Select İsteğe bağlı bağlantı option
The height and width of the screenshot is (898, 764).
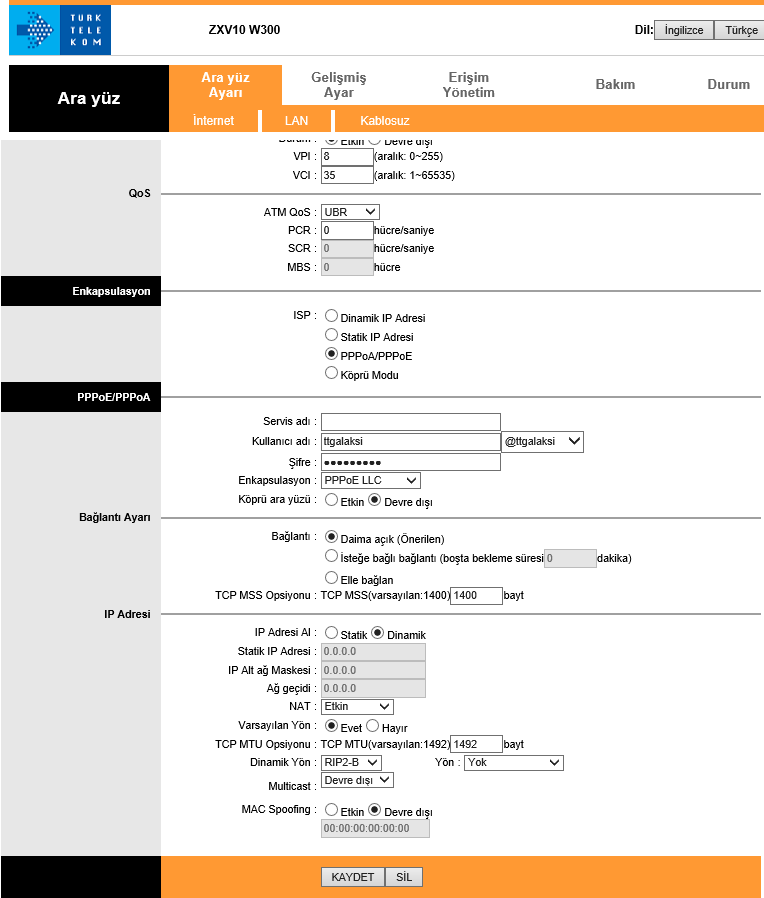(331, 556)
